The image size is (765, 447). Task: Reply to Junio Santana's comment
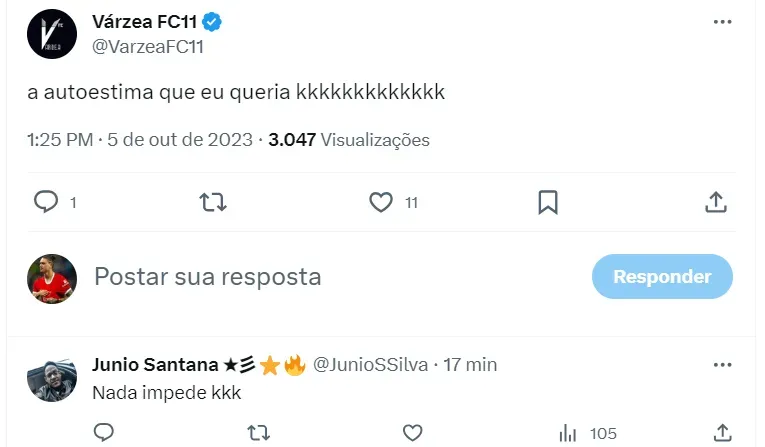[x=105, y=433]
